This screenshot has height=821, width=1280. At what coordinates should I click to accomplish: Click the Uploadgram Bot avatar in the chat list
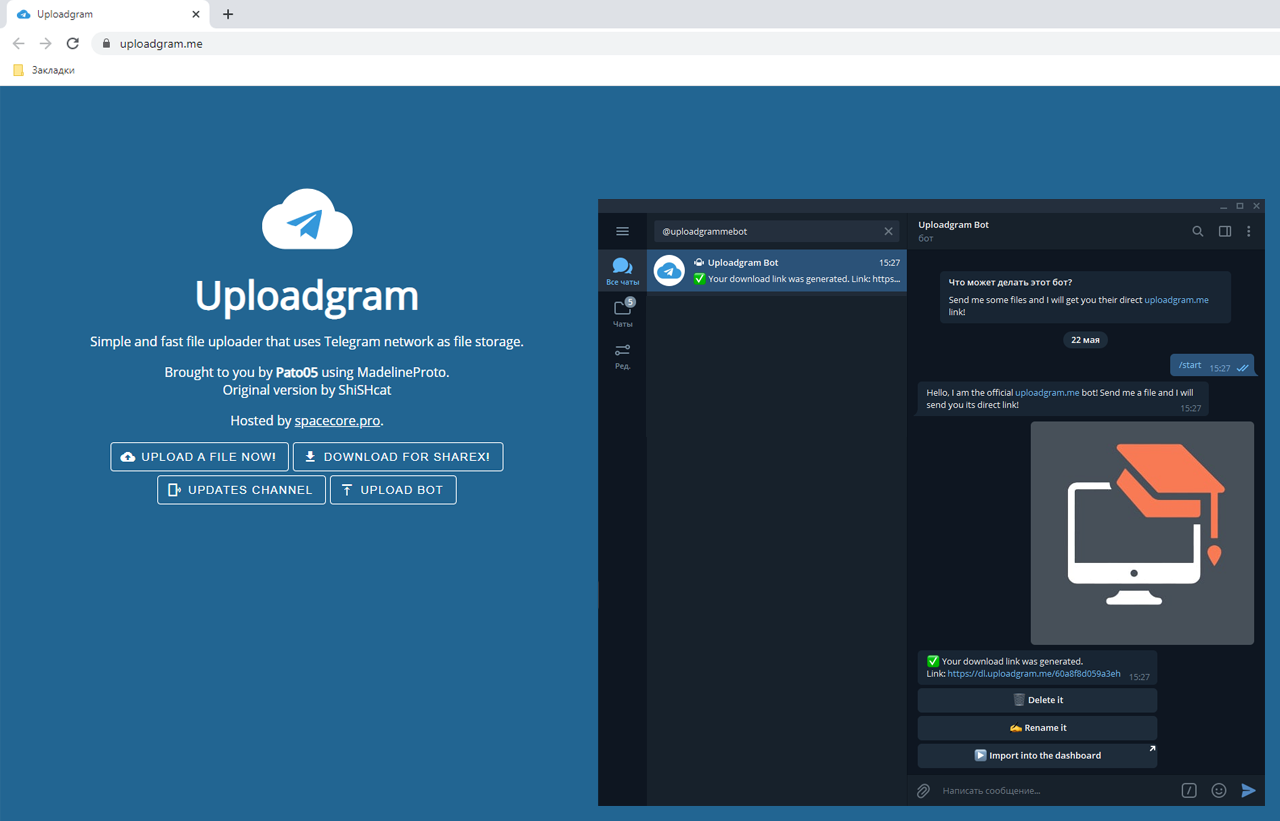tap(669, 271)
